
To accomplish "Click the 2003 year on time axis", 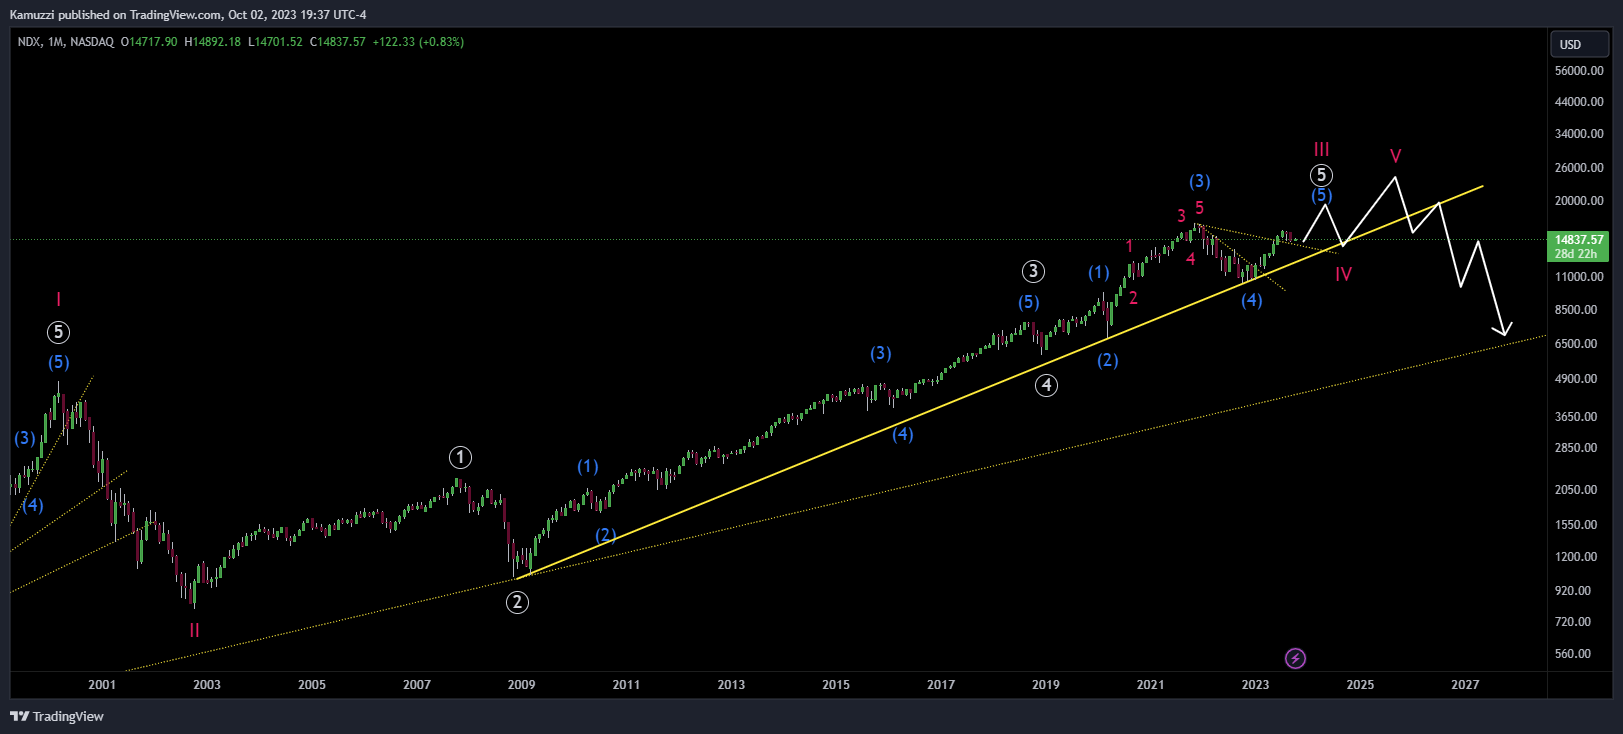I will point(207,685).
